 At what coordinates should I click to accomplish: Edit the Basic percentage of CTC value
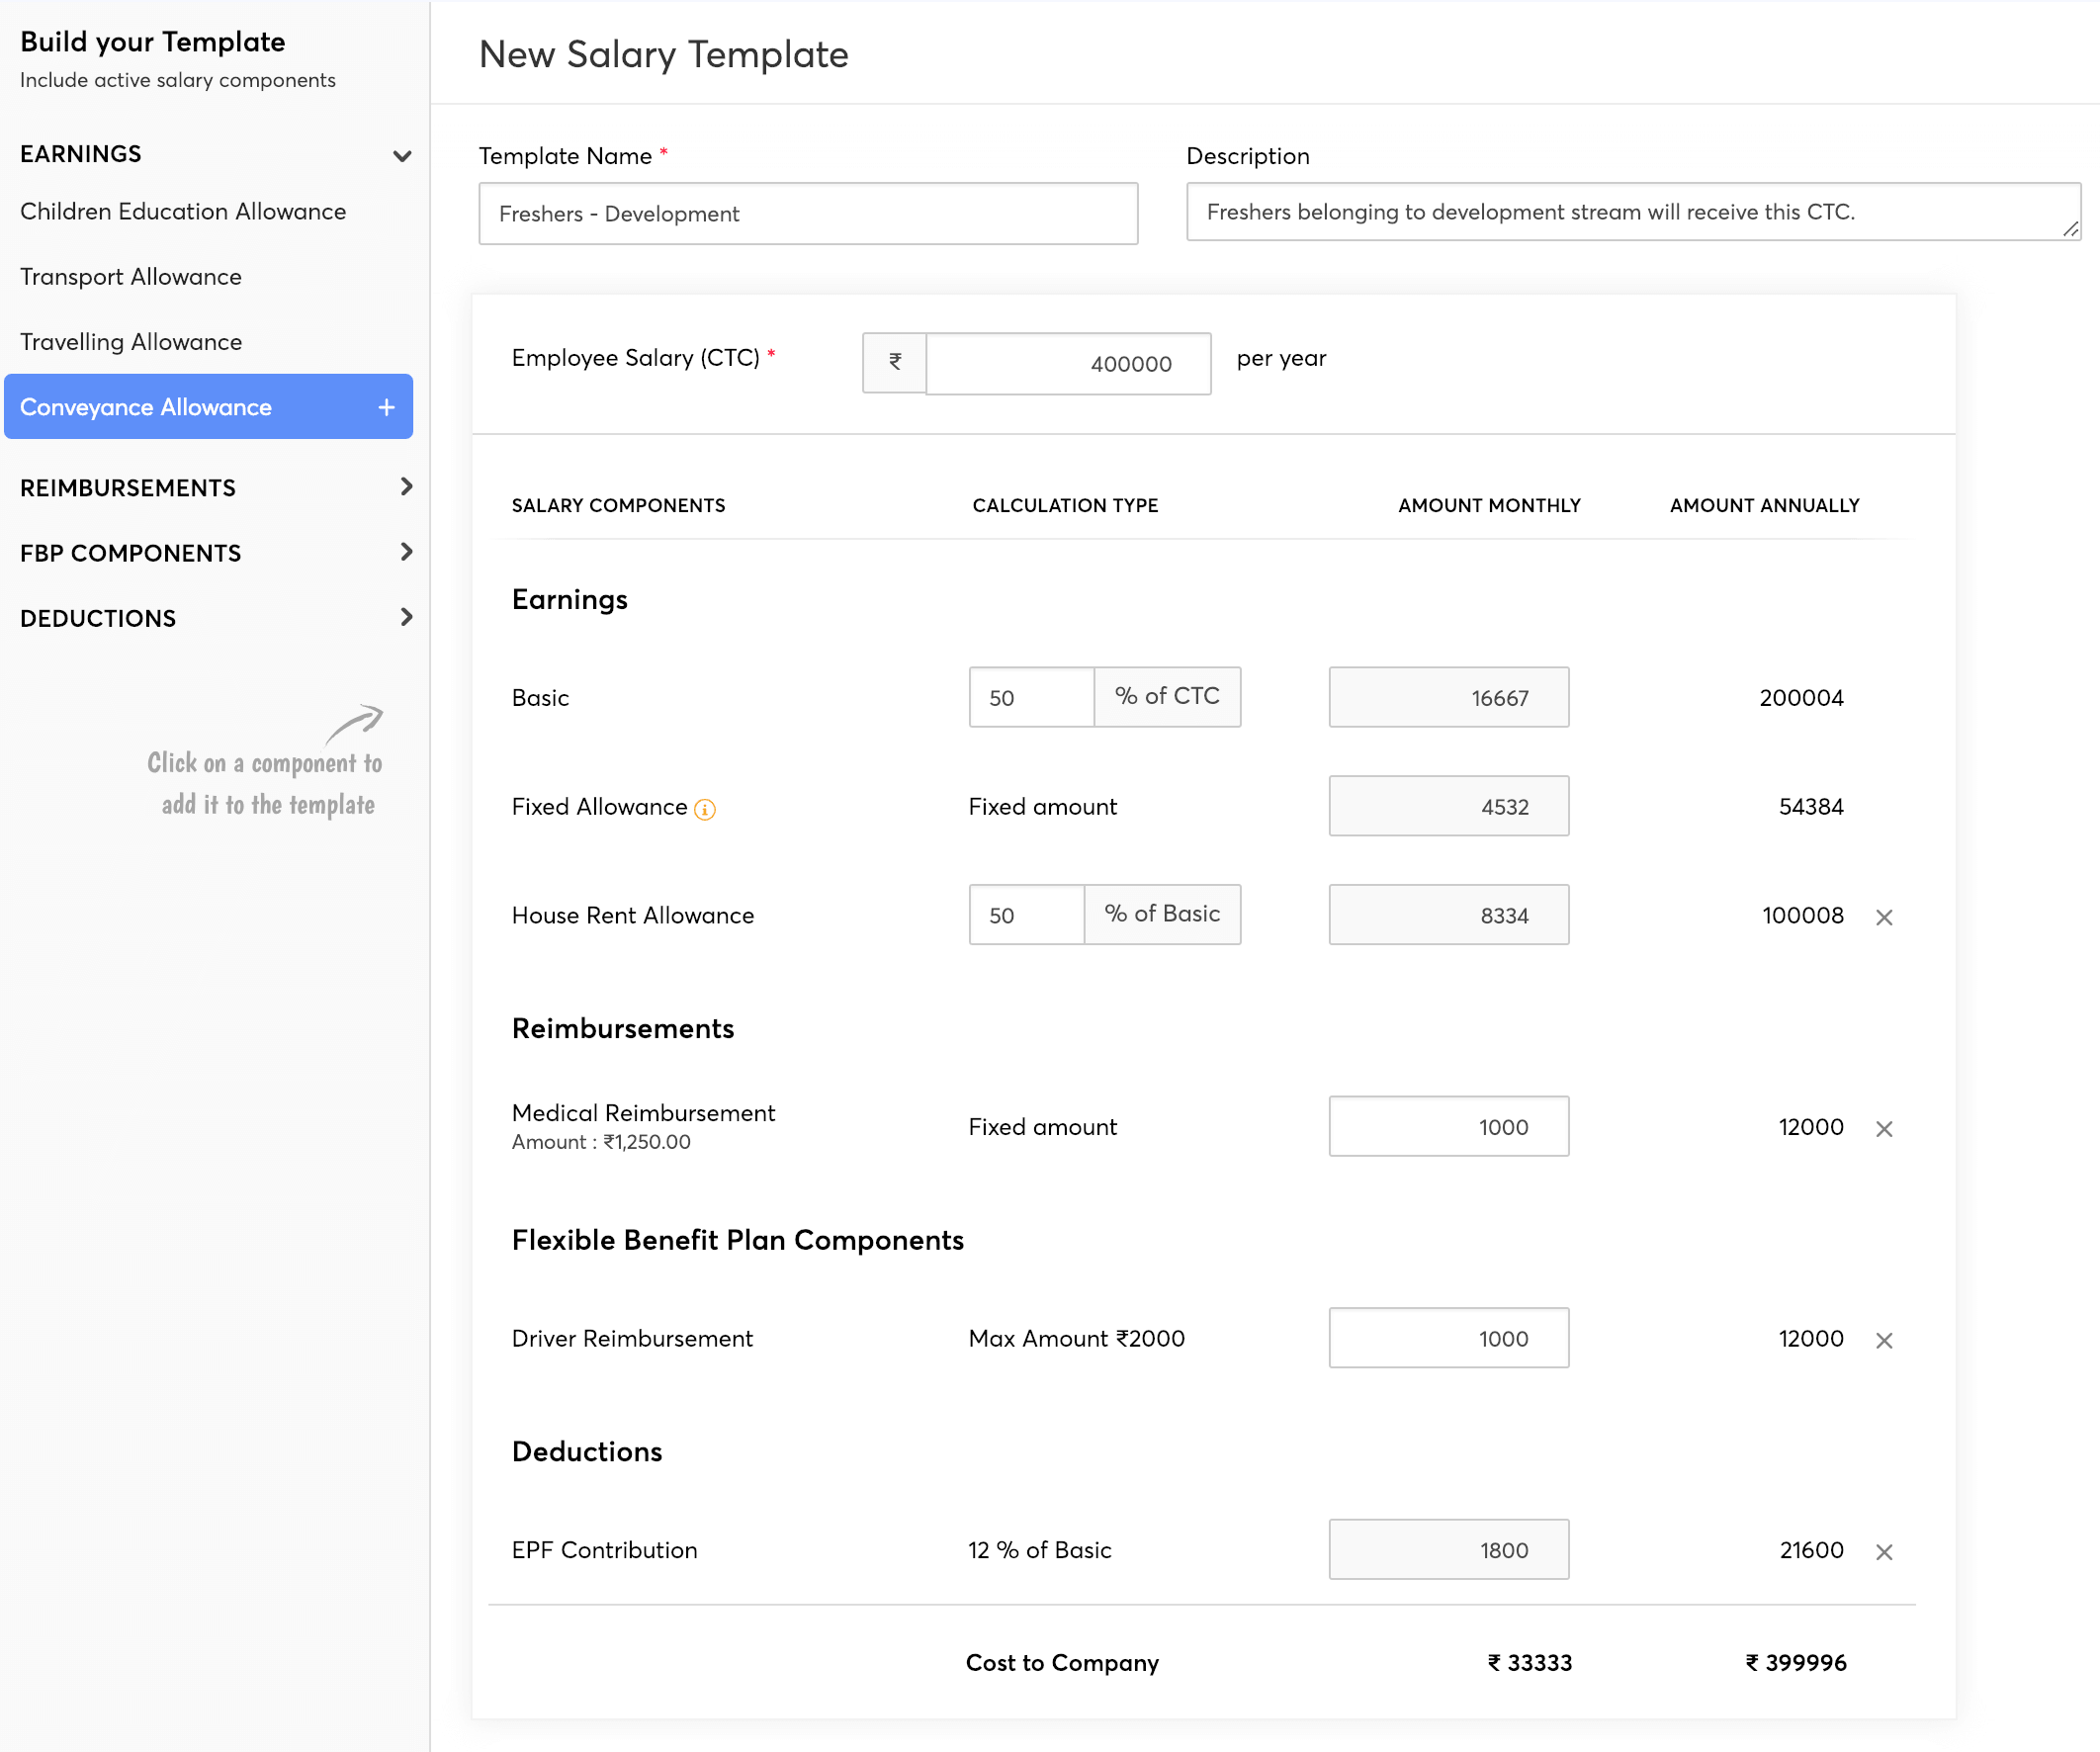point(1030,697)
